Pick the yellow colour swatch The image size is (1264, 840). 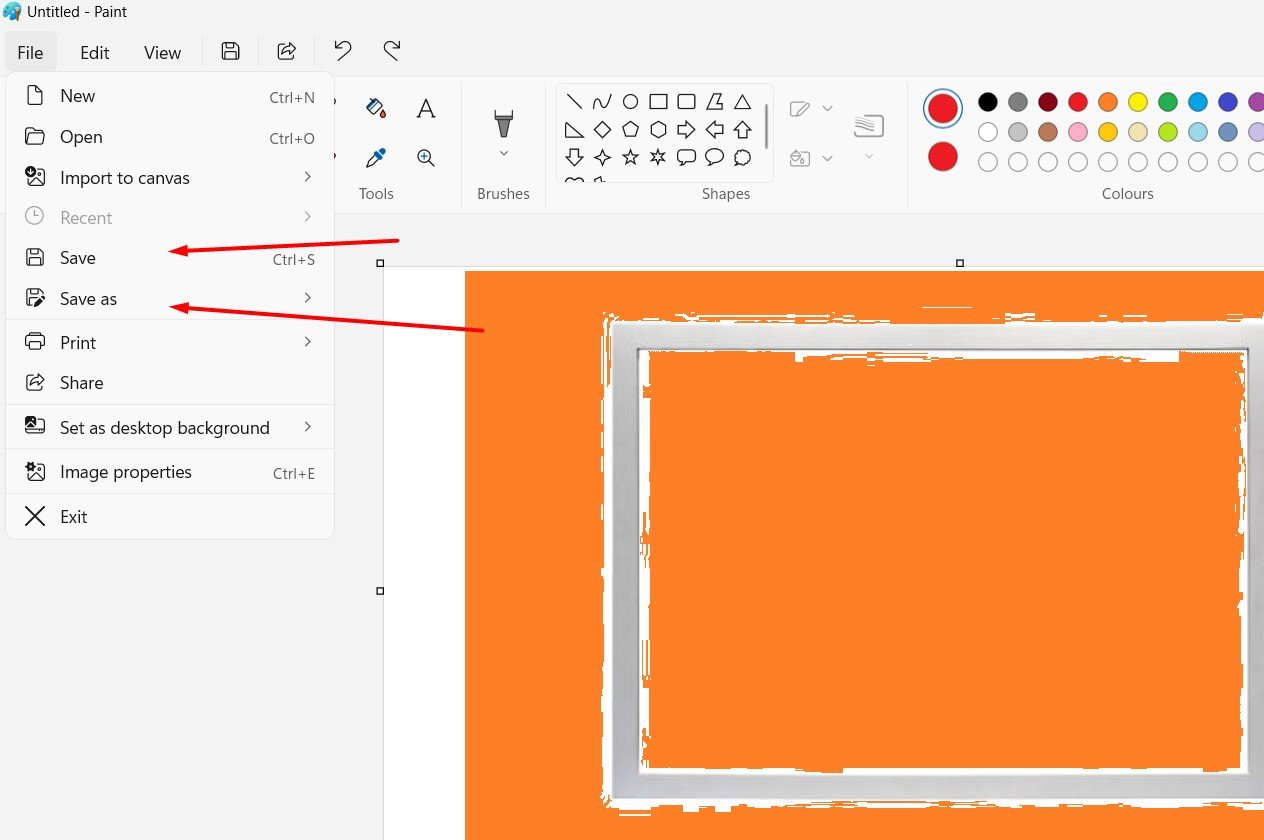pos(1138,101)
